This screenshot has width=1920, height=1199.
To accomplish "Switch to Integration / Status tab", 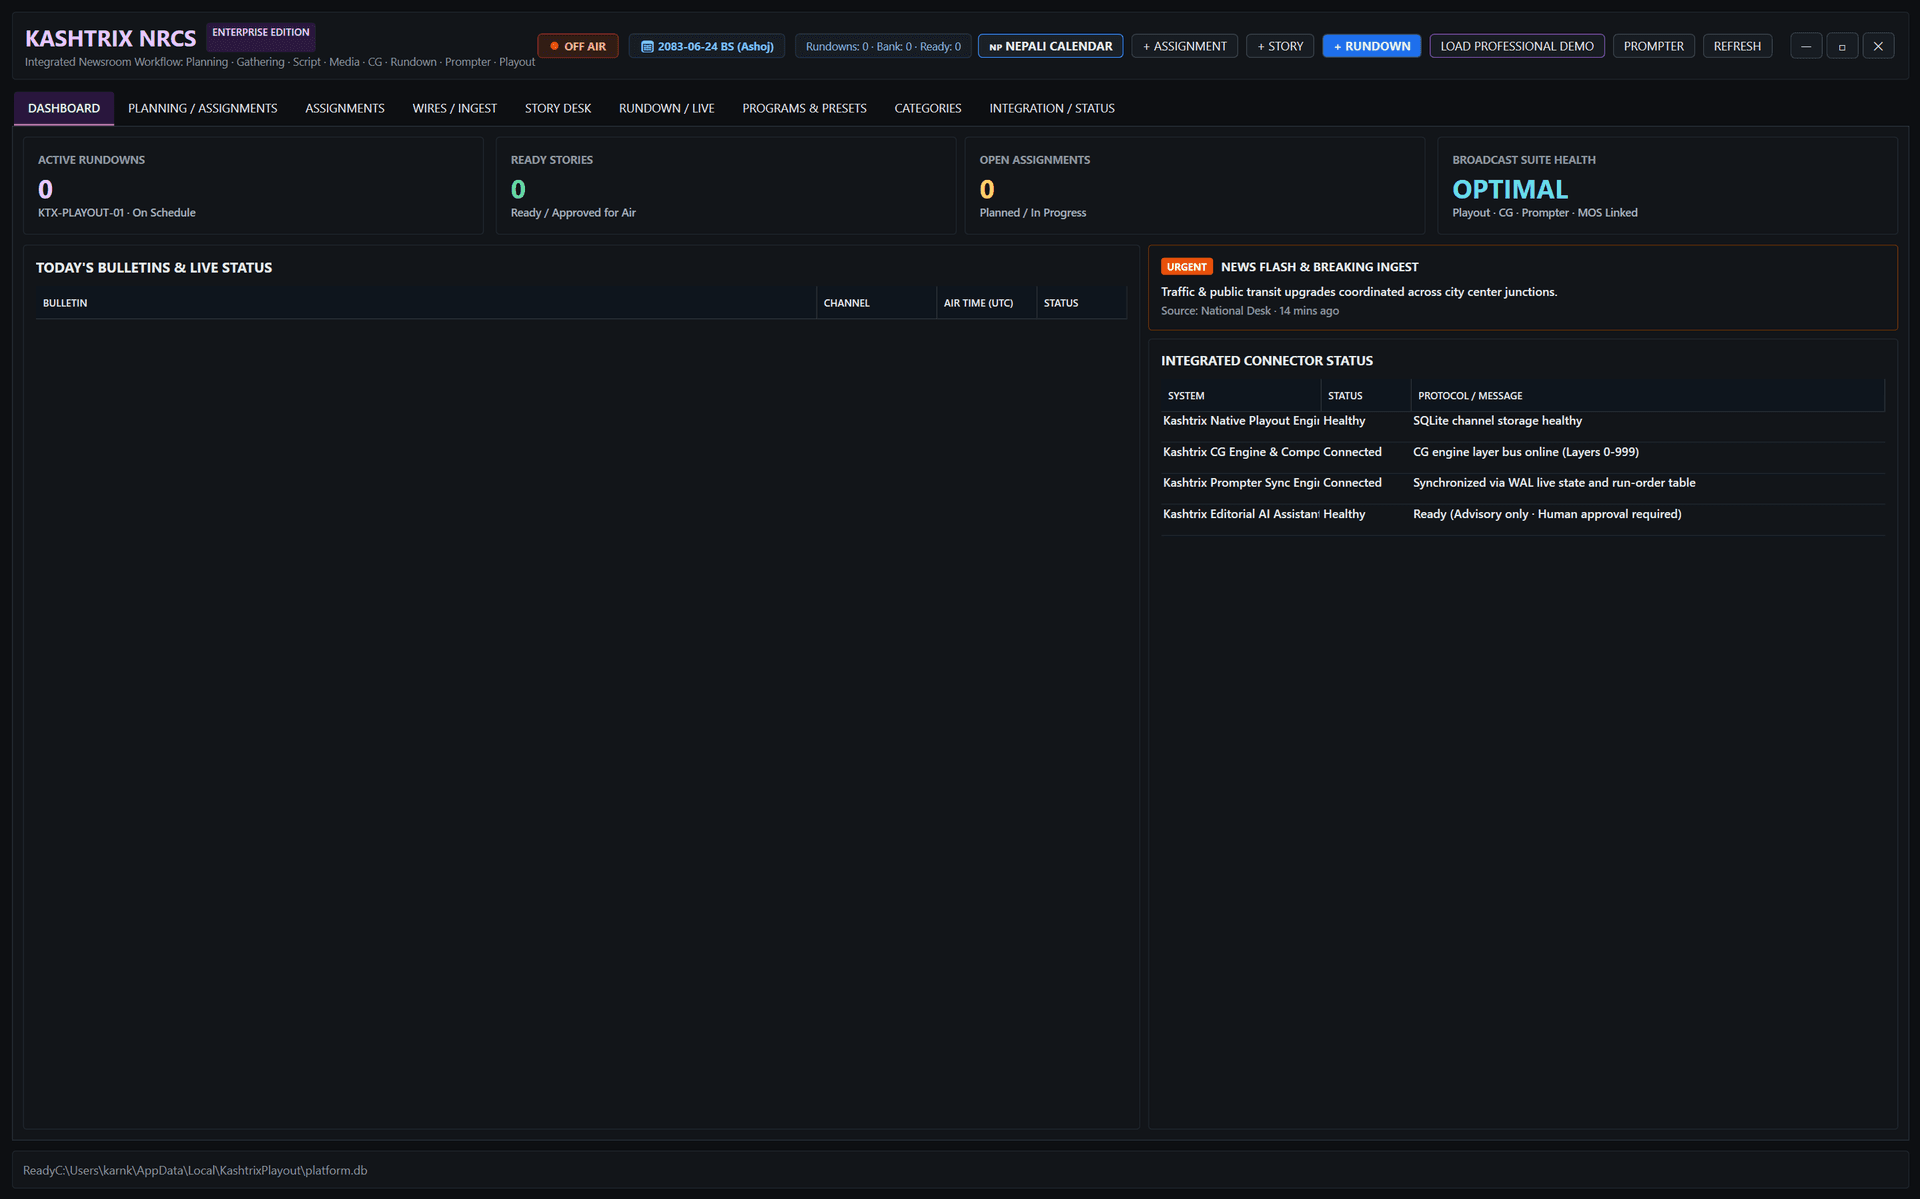I will pos(1051,108).
